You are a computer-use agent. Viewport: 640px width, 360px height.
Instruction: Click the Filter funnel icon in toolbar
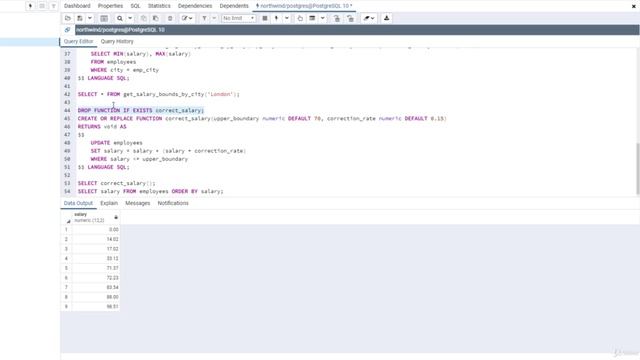point(204,18)
